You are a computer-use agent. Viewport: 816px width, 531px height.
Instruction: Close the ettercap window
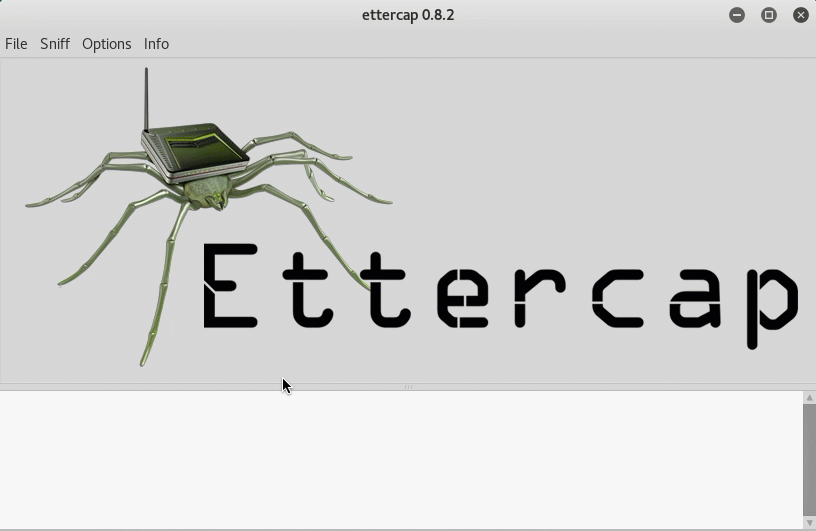(x=800, y=15)
